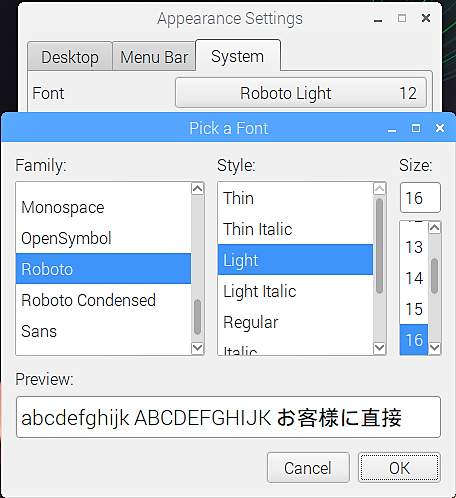Maximize the Pick a Font dialog
The width and height of the screenshot is (456, 498).
pyautogui.click(x=416, y=128)
